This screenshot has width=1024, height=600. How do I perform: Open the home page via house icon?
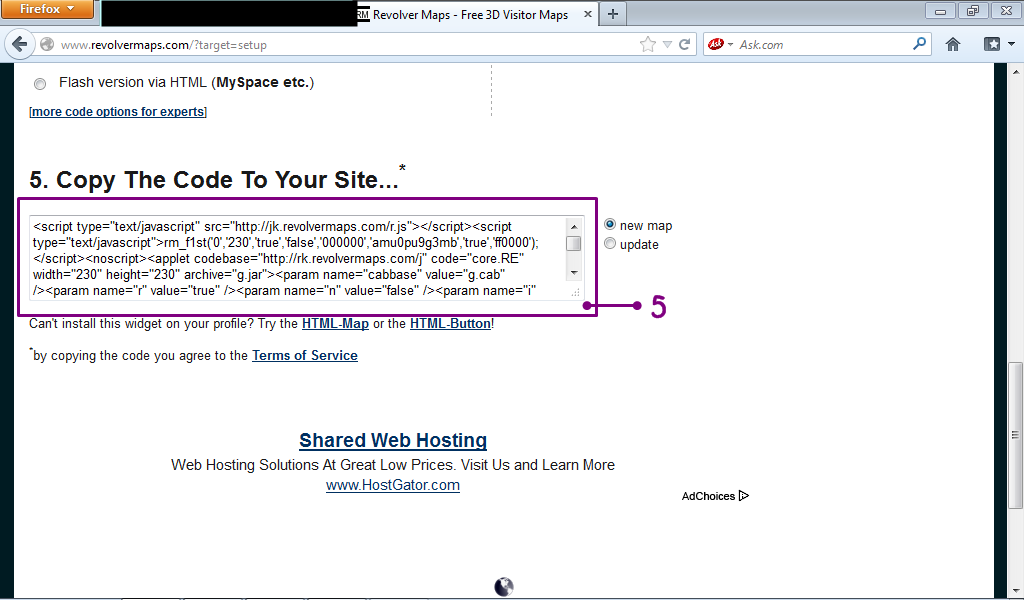[953, 44]
